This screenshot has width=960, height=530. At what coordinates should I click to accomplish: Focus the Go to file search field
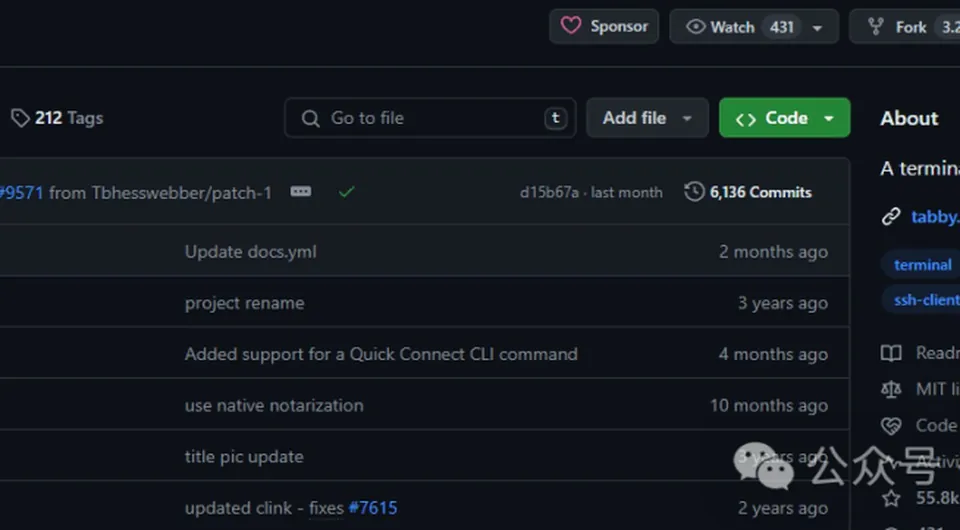click(430, 118)
